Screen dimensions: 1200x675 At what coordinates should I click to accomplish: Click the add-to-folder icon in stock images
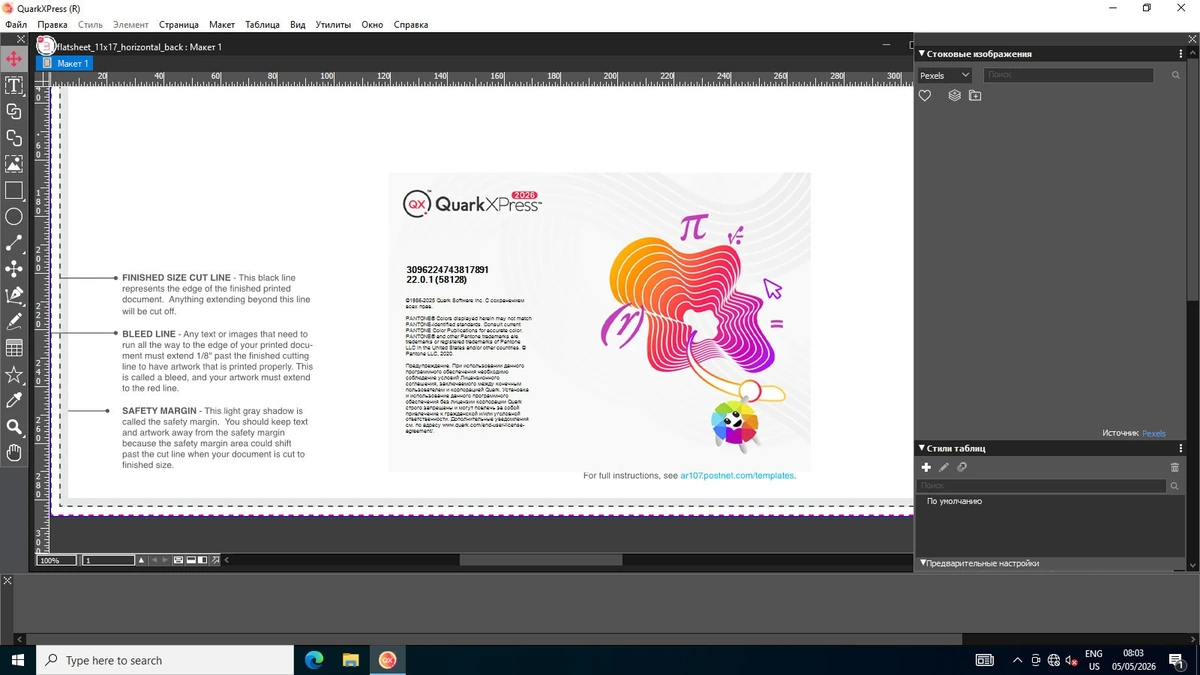click(x=975, y=95)
